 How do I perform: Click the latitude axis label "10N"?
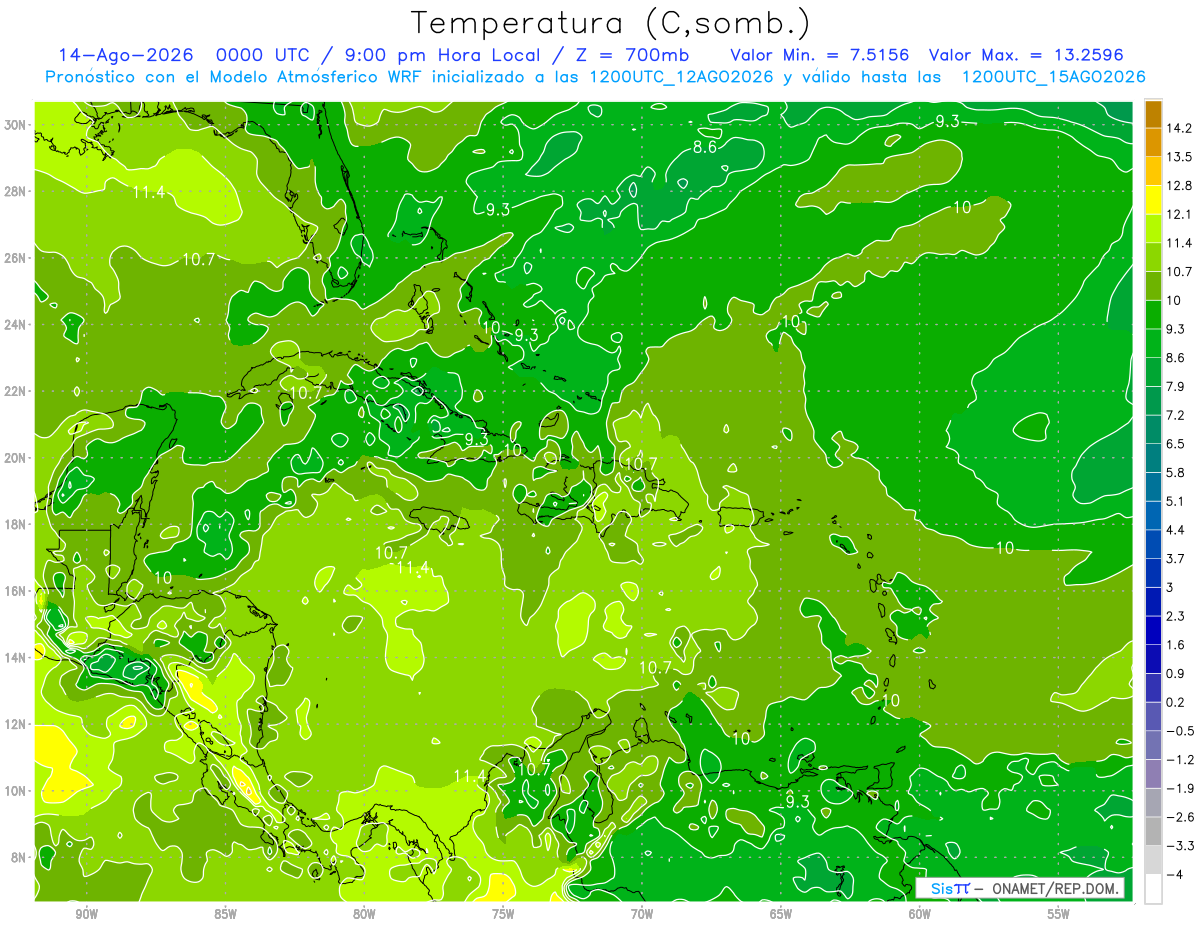(14, 791)
